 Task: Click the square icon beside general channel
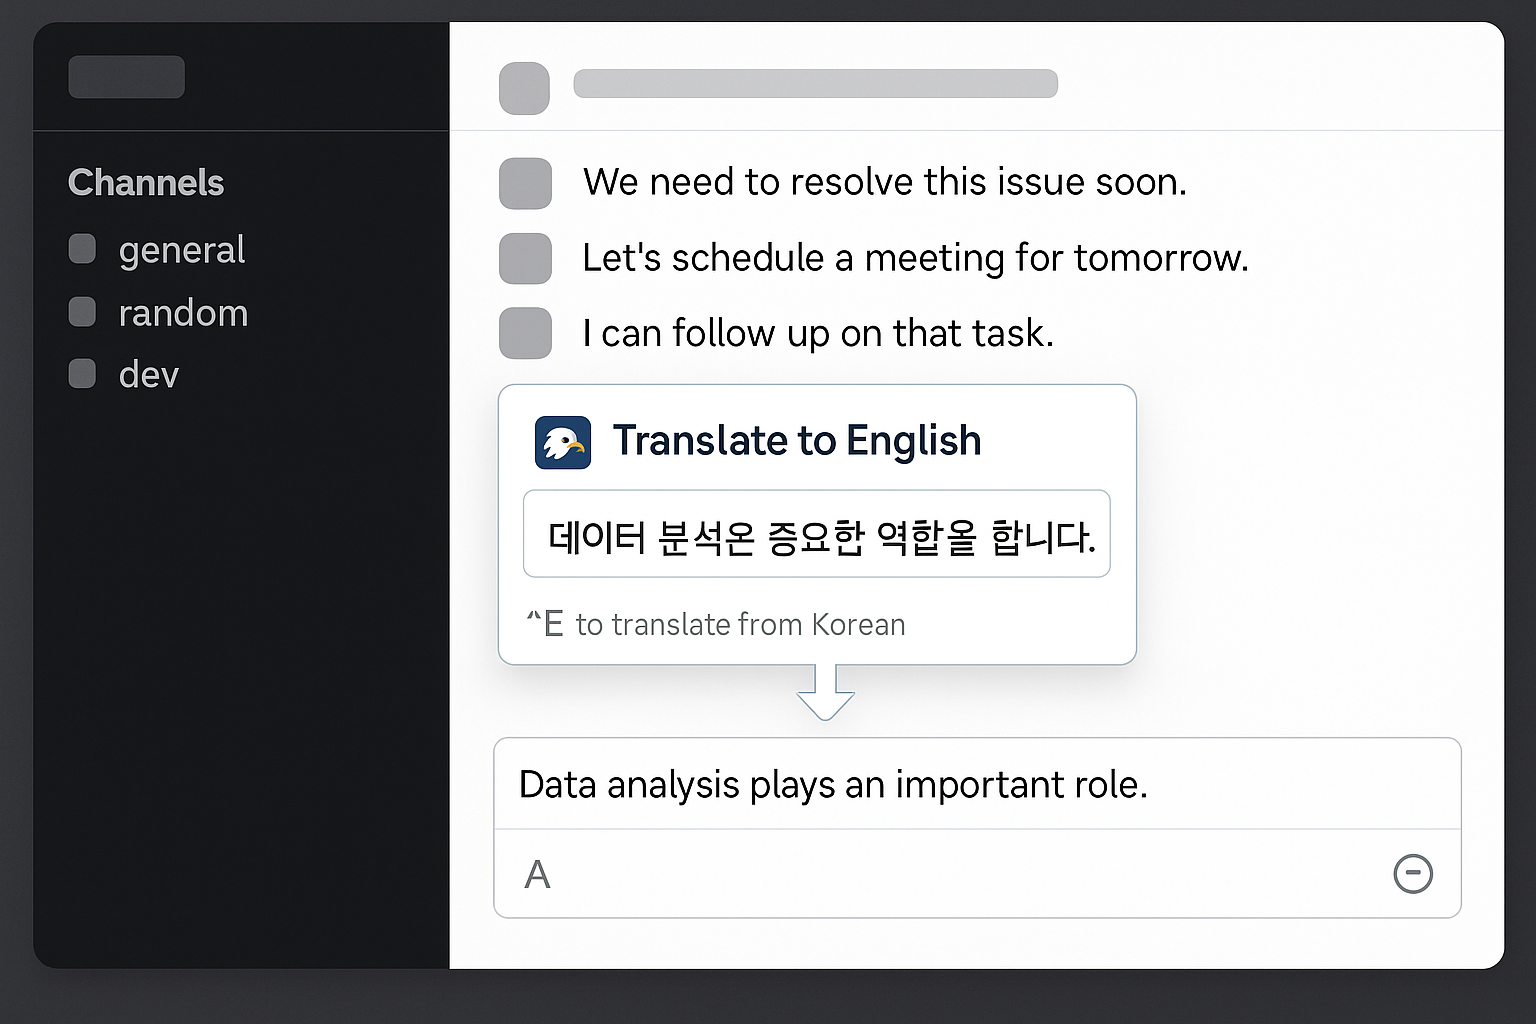coord(82,249)
